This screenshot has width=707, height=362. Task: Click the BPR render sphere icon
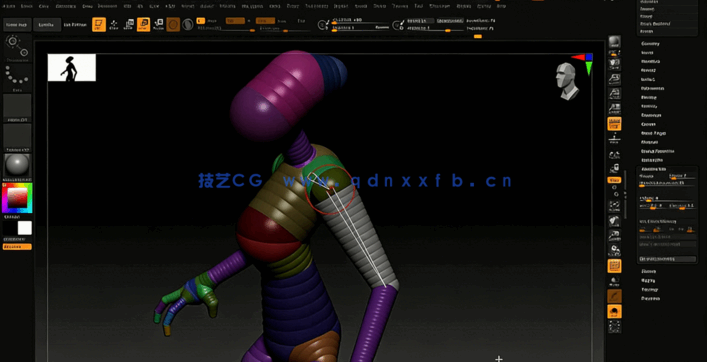pyautogui.click(x=614, y=42)
